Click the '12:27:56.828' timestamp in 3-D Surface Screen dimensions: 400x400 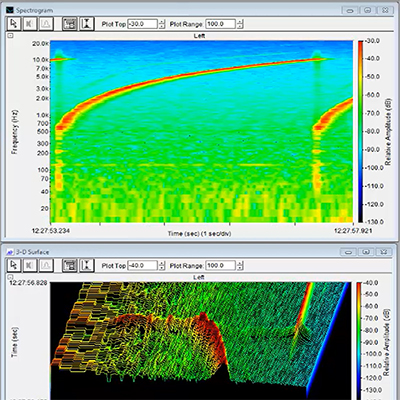[x=28, y=283]
